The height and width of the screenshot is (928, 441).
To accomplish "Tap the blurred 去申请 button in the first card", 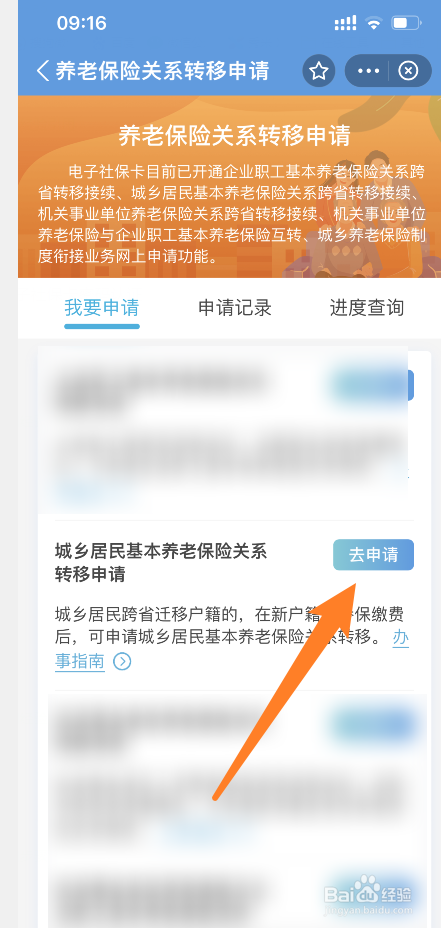I will (370, 386).
